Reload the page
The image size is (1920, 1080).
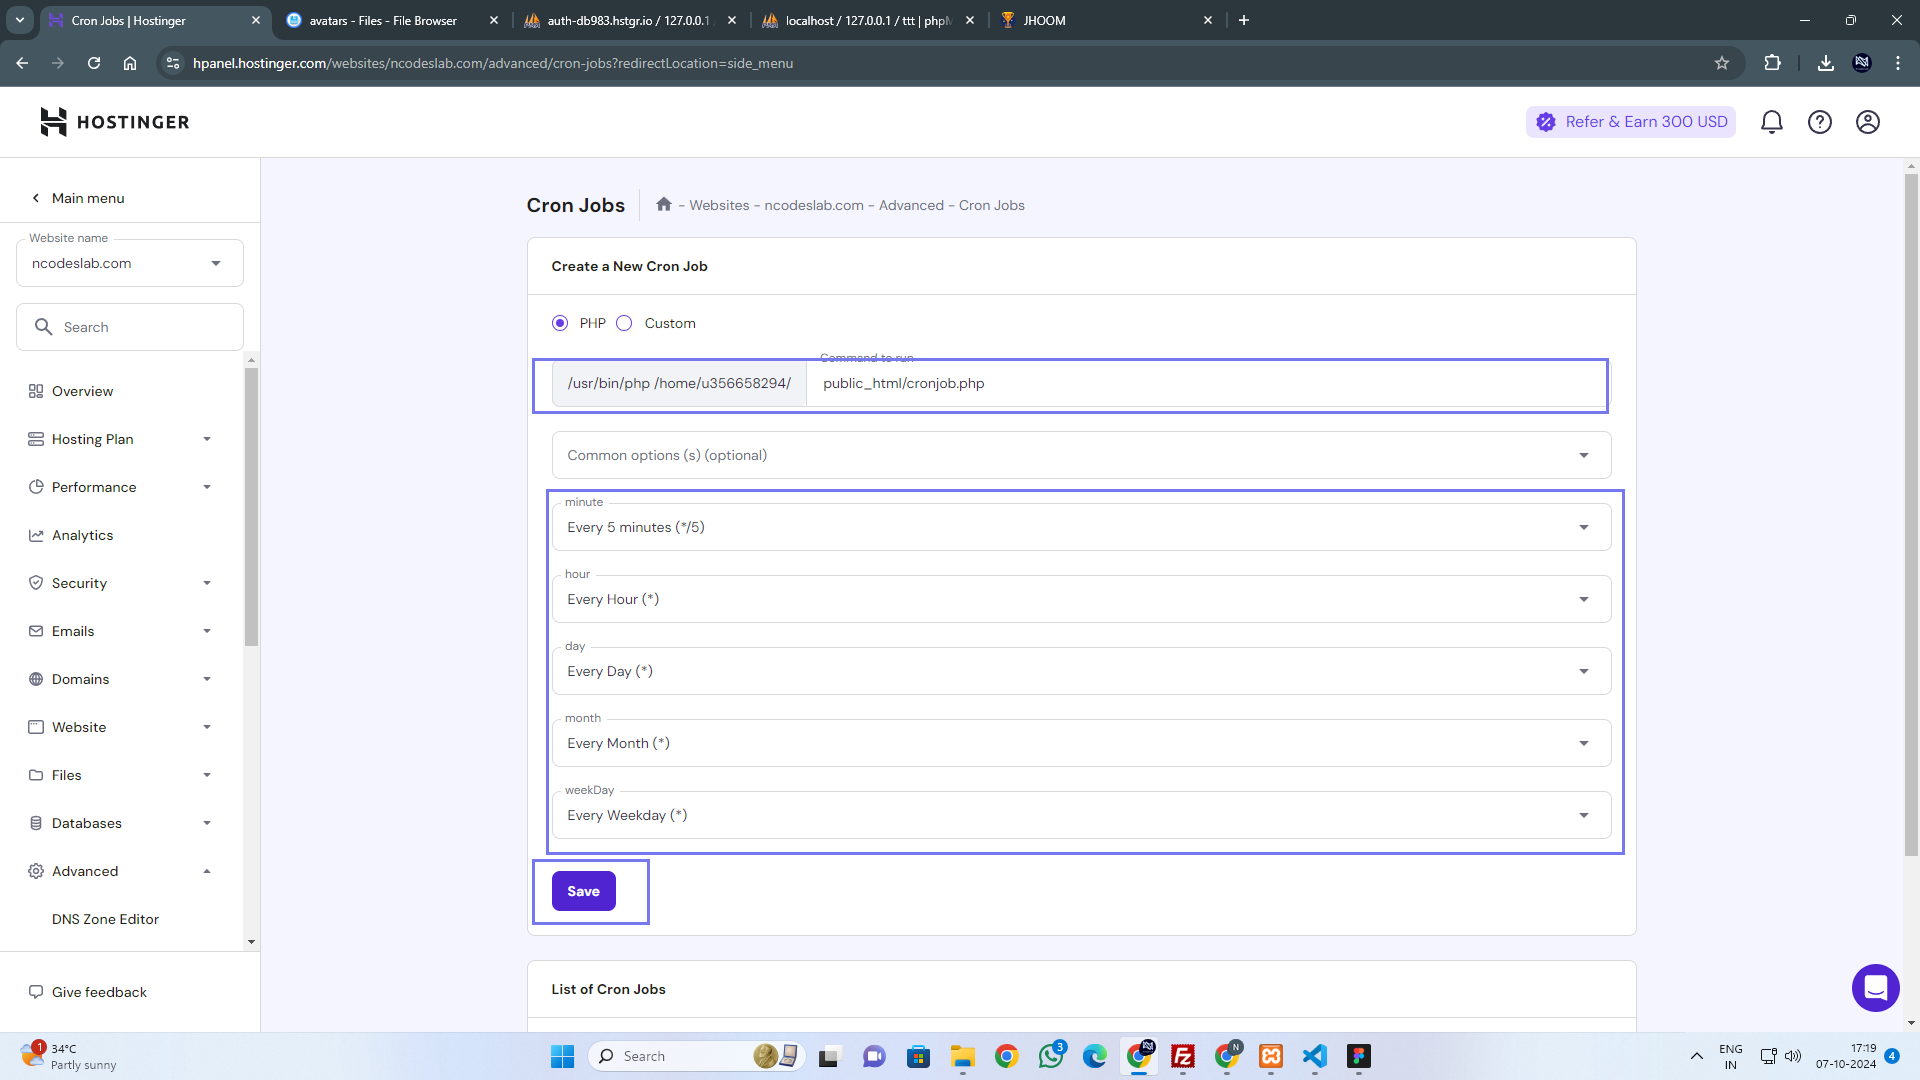click(94, 63)
